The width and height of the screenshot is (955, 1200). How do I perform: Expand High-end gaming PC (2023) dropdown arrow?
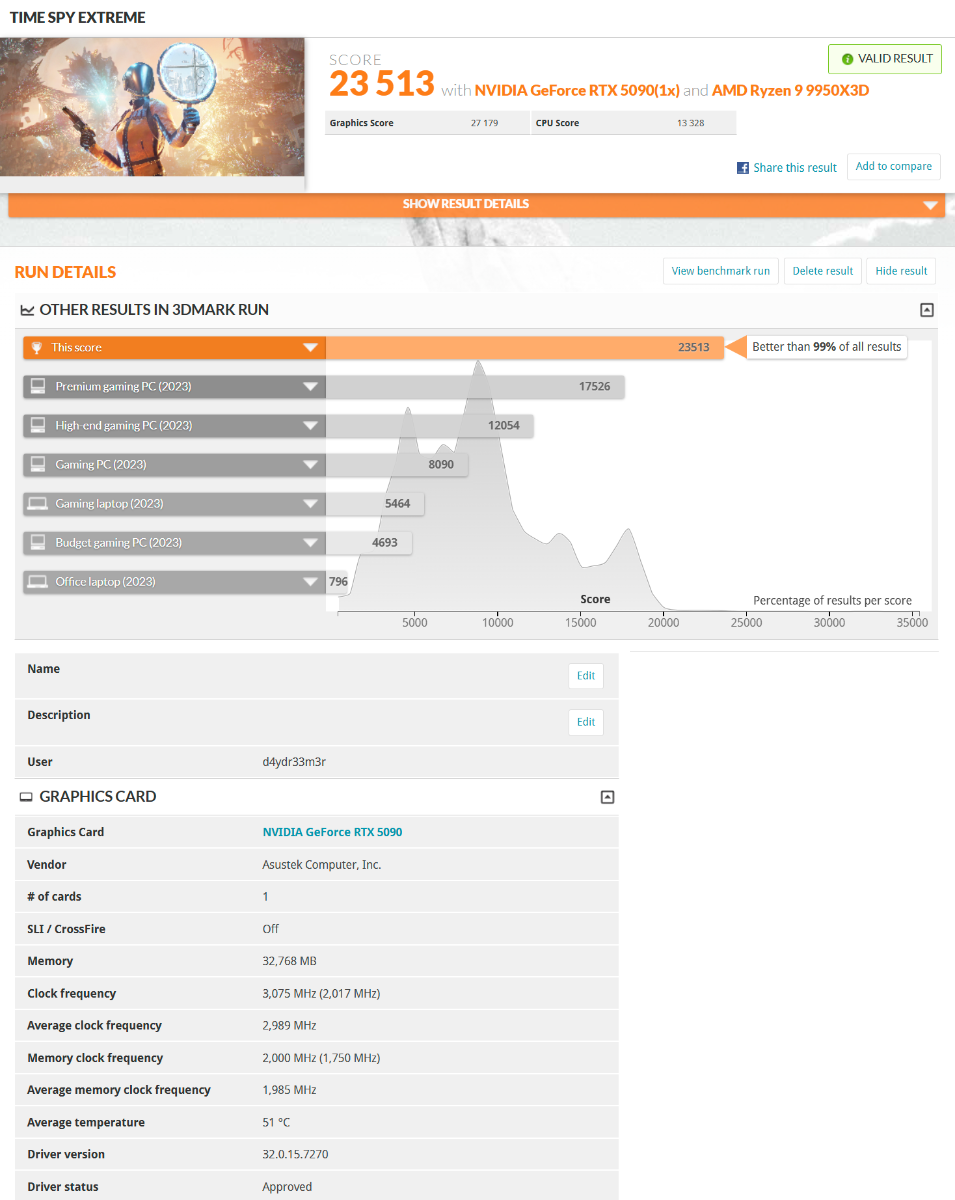coord(310,426)
